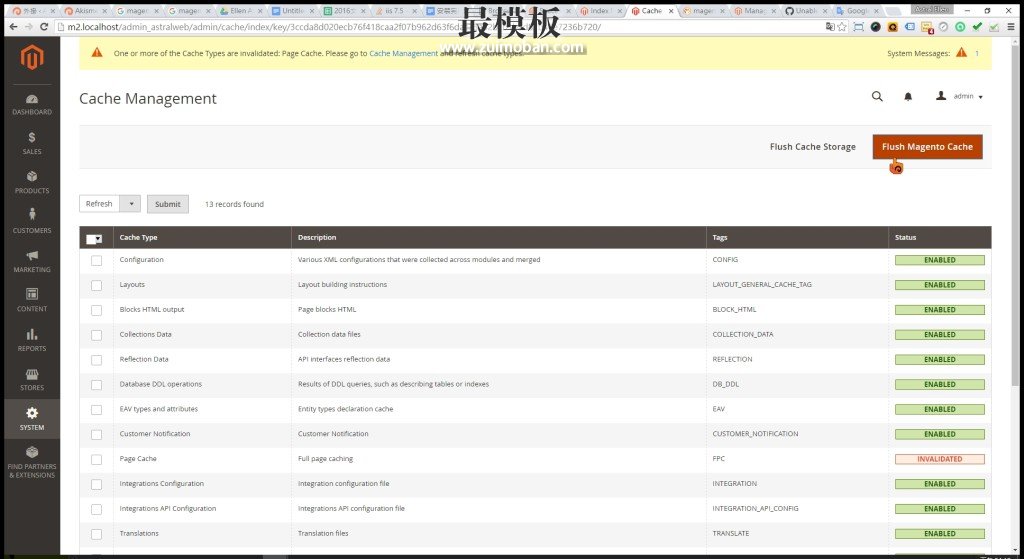The image size is (1024, 559).
Task: Tick the EAV types and attributes checkbox
Action: (97, 409)
